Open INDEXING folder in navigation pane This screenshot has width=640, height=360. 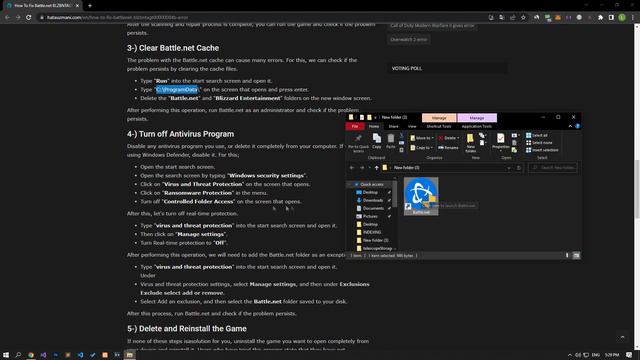(372, 232)
